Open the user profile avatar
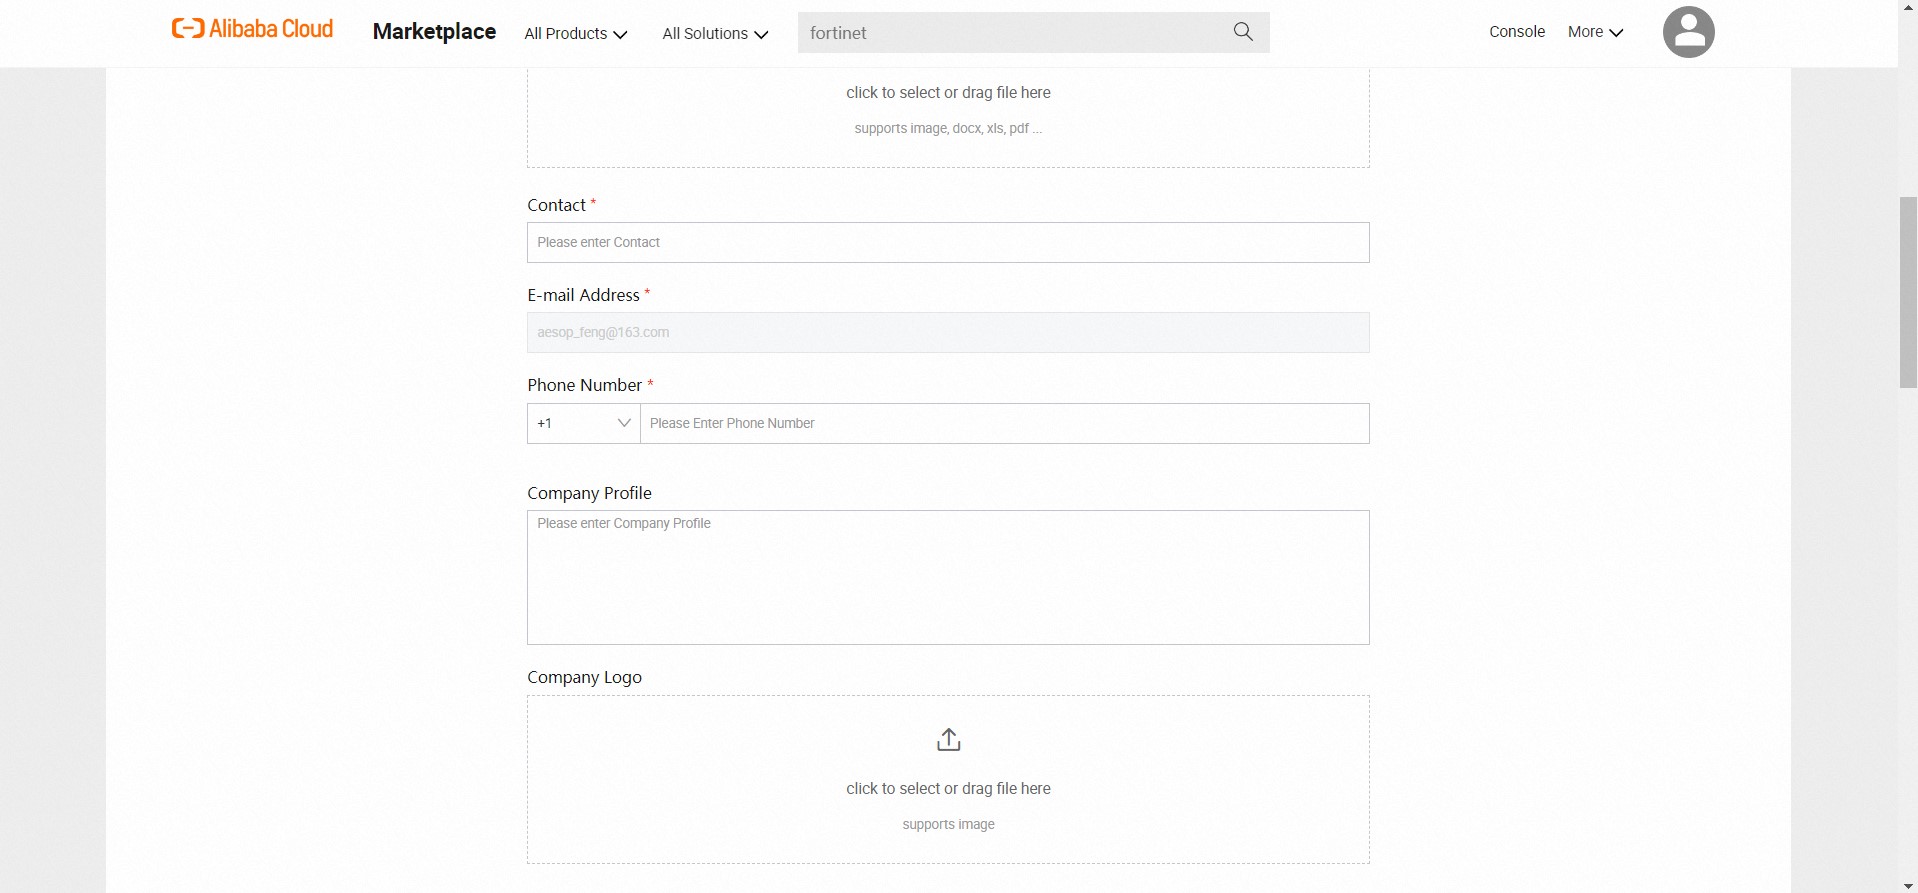This screenshot has width=1918, height=893. coord(1688,32)
